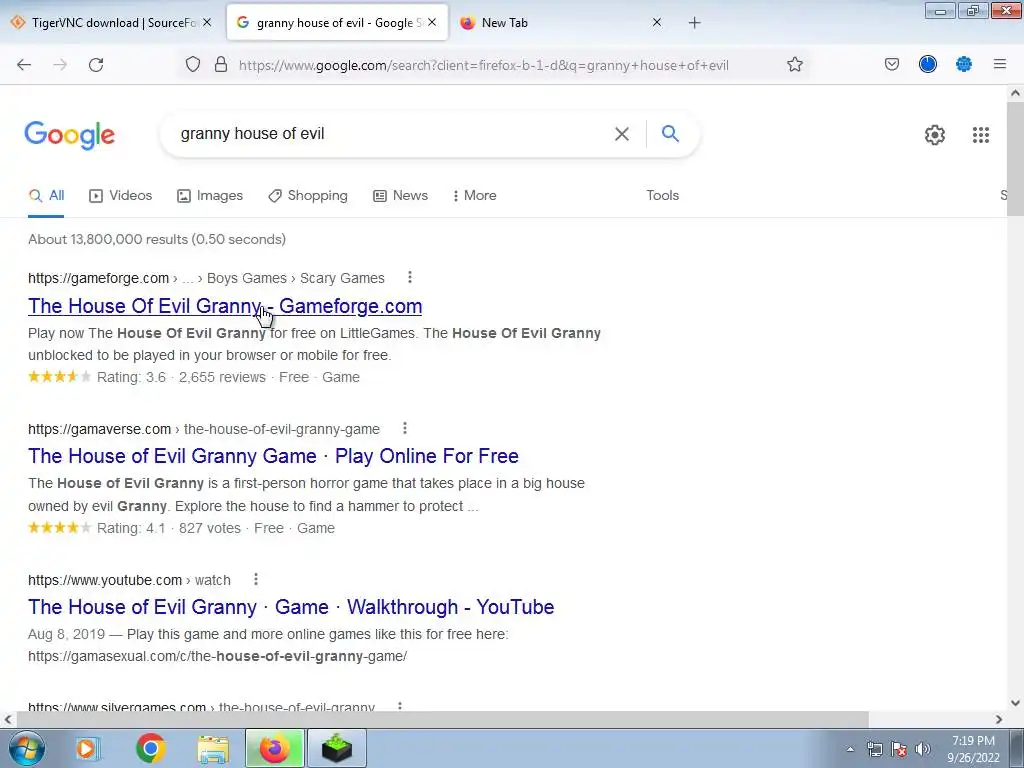
Task: Open Chrome from the taskbar
Action: [150, 748]
